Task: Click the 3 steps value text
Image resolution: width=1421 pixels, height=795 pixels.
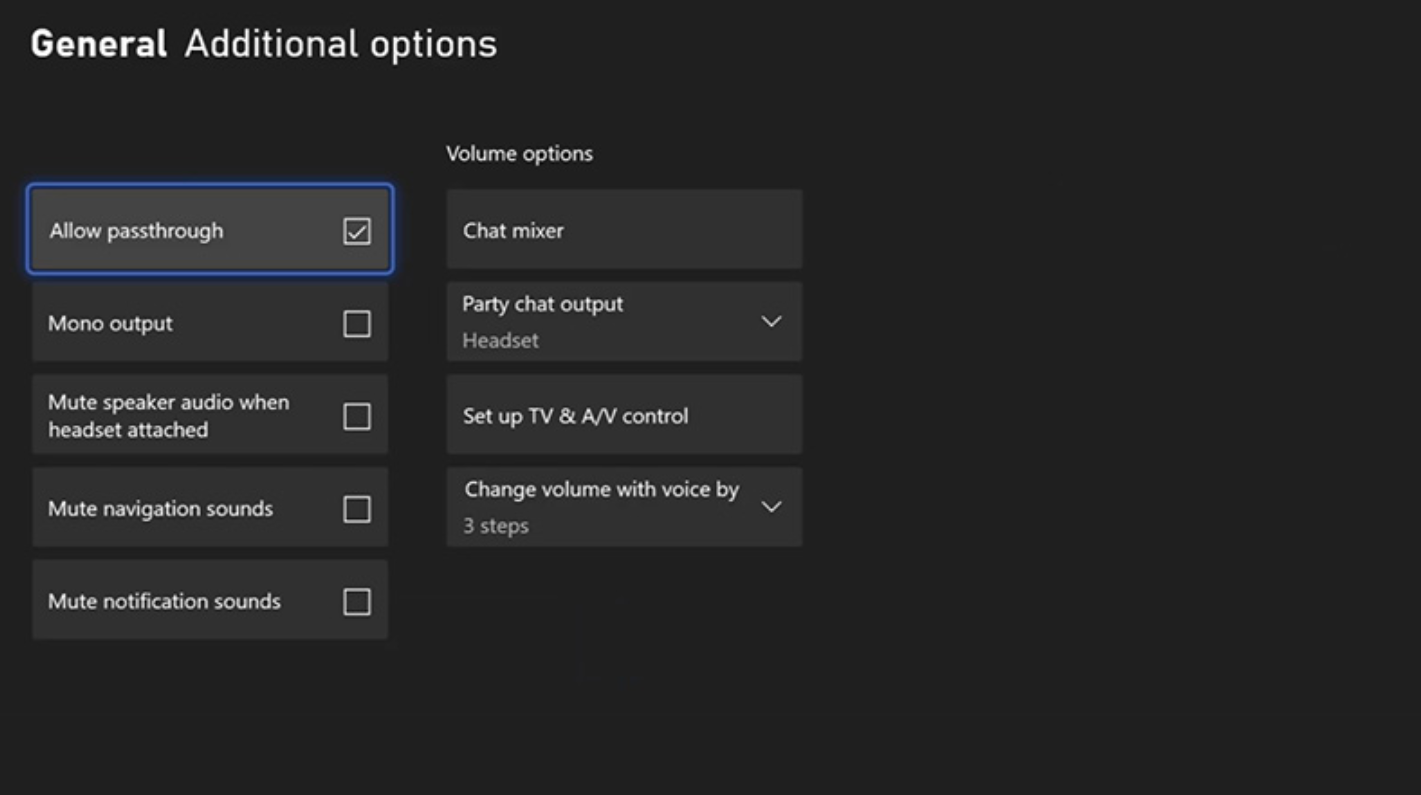Action: [495, 526]
